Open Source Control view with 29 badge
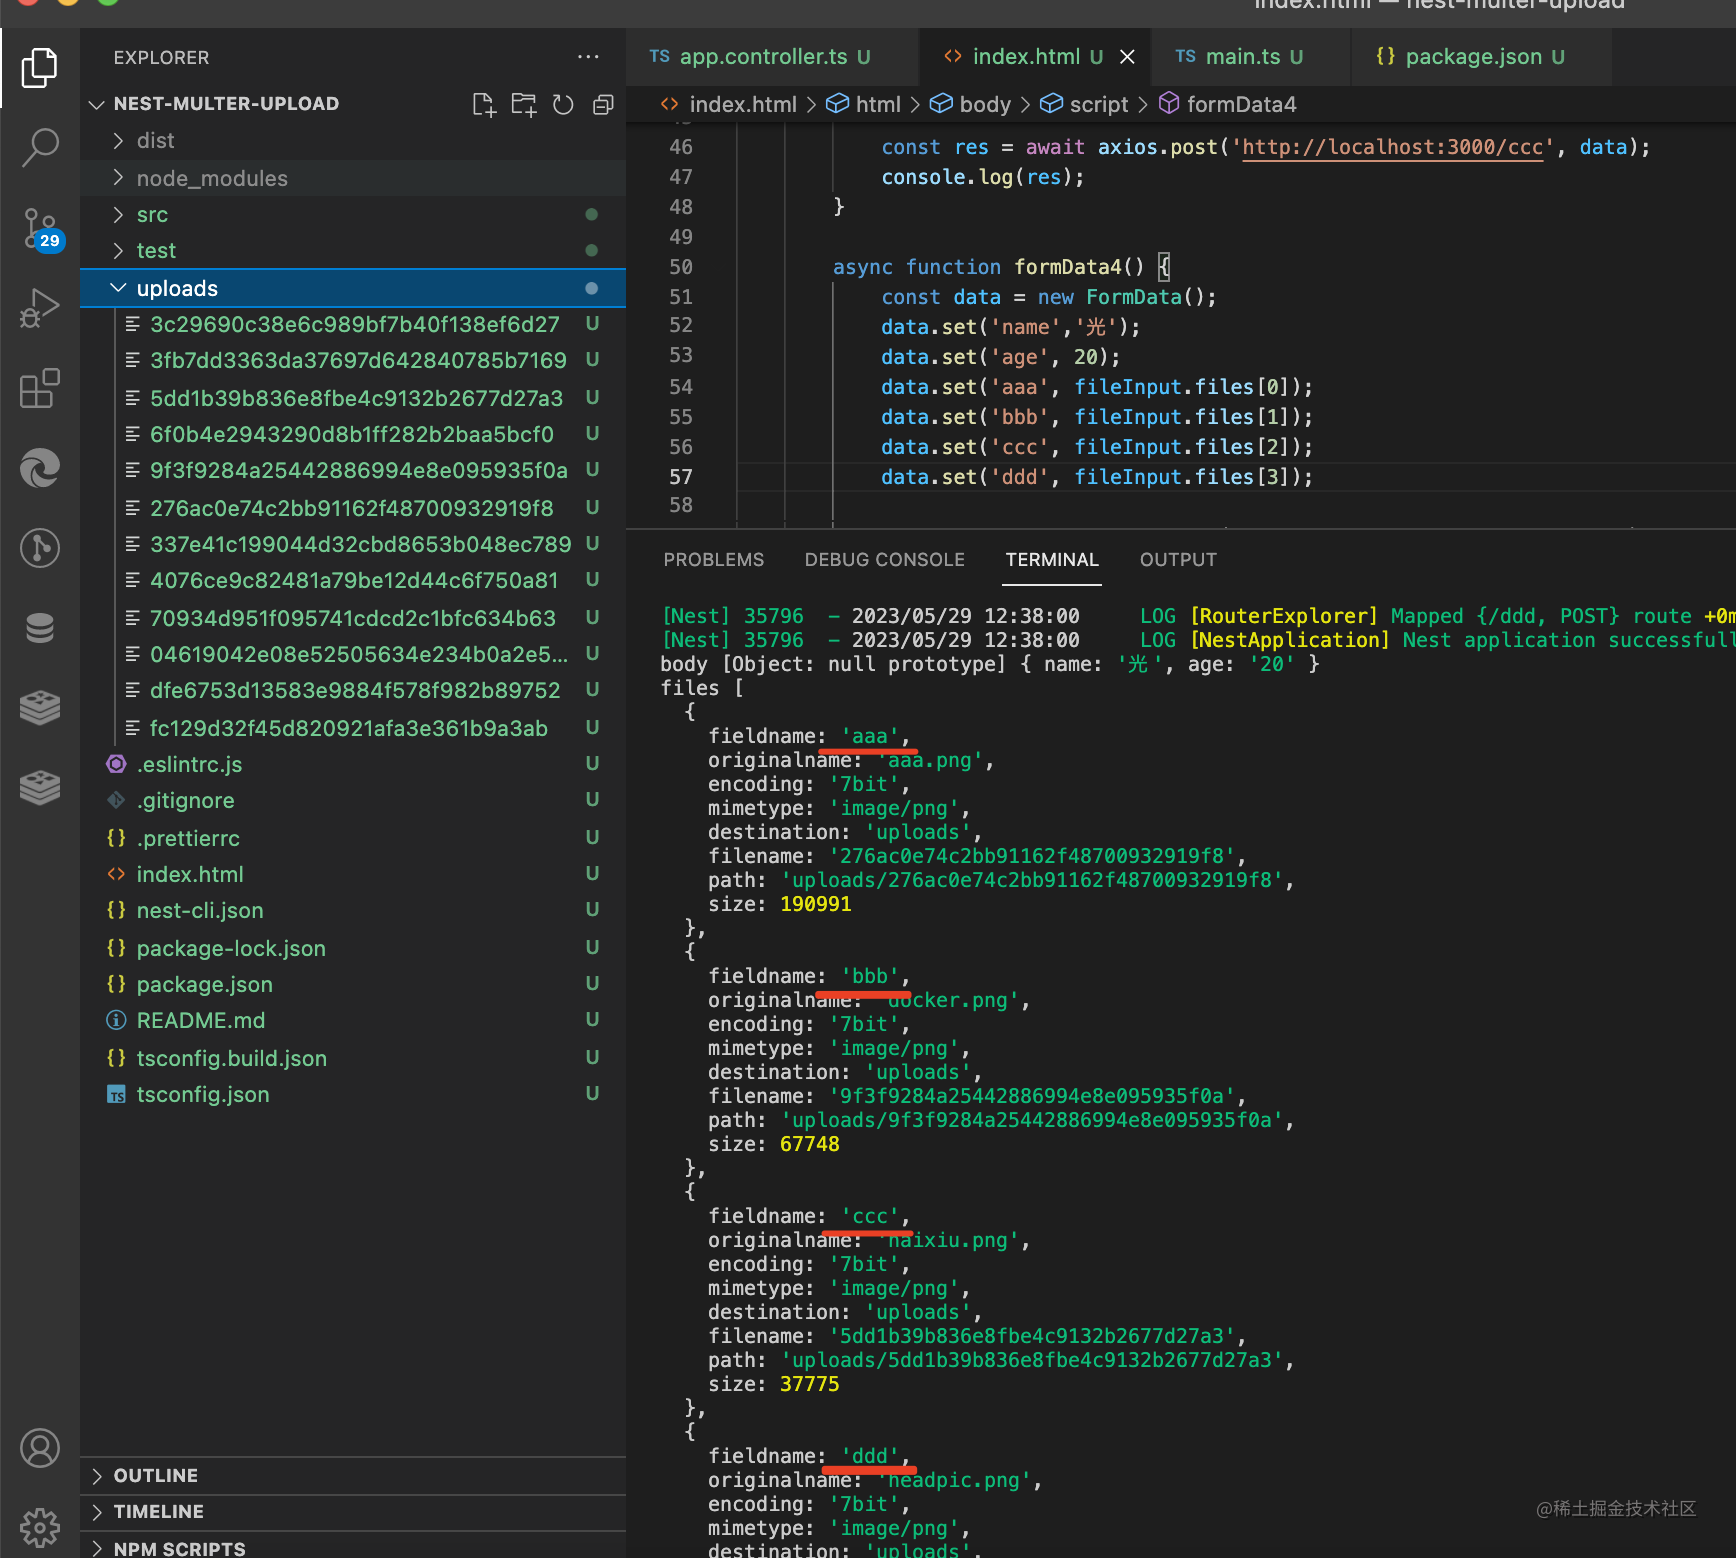1736x1558 pixels. pos(40,228)
